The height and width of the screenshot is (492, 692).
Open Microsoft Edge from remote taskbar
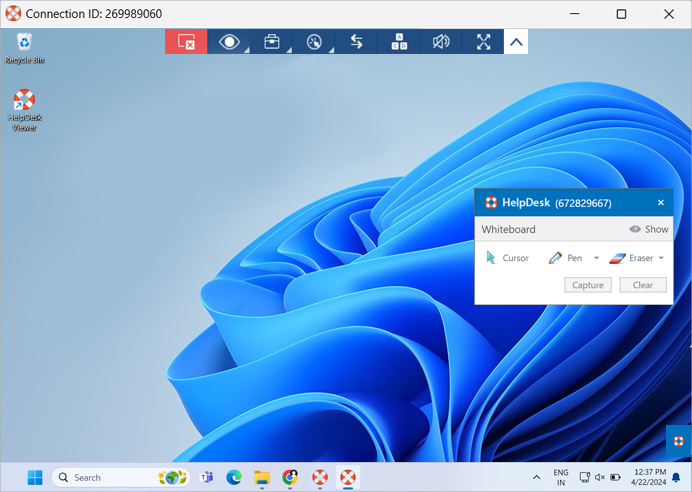pyautogui.click(x=234, y=477)
